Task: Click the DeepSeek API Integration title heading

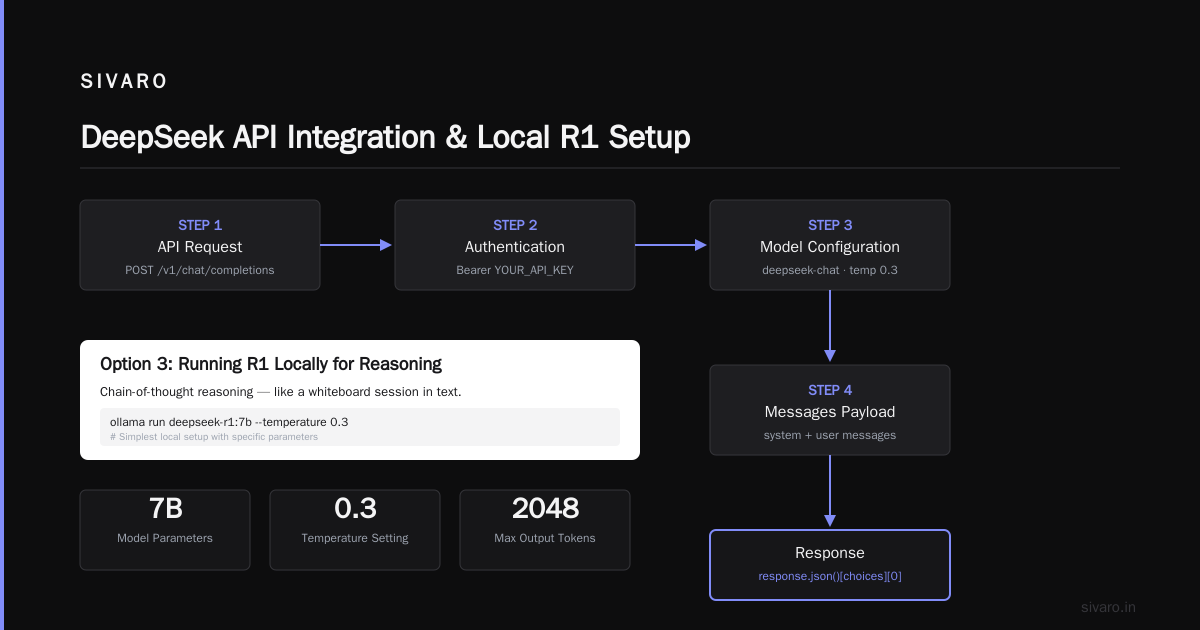Action: [x=385, y=137]
